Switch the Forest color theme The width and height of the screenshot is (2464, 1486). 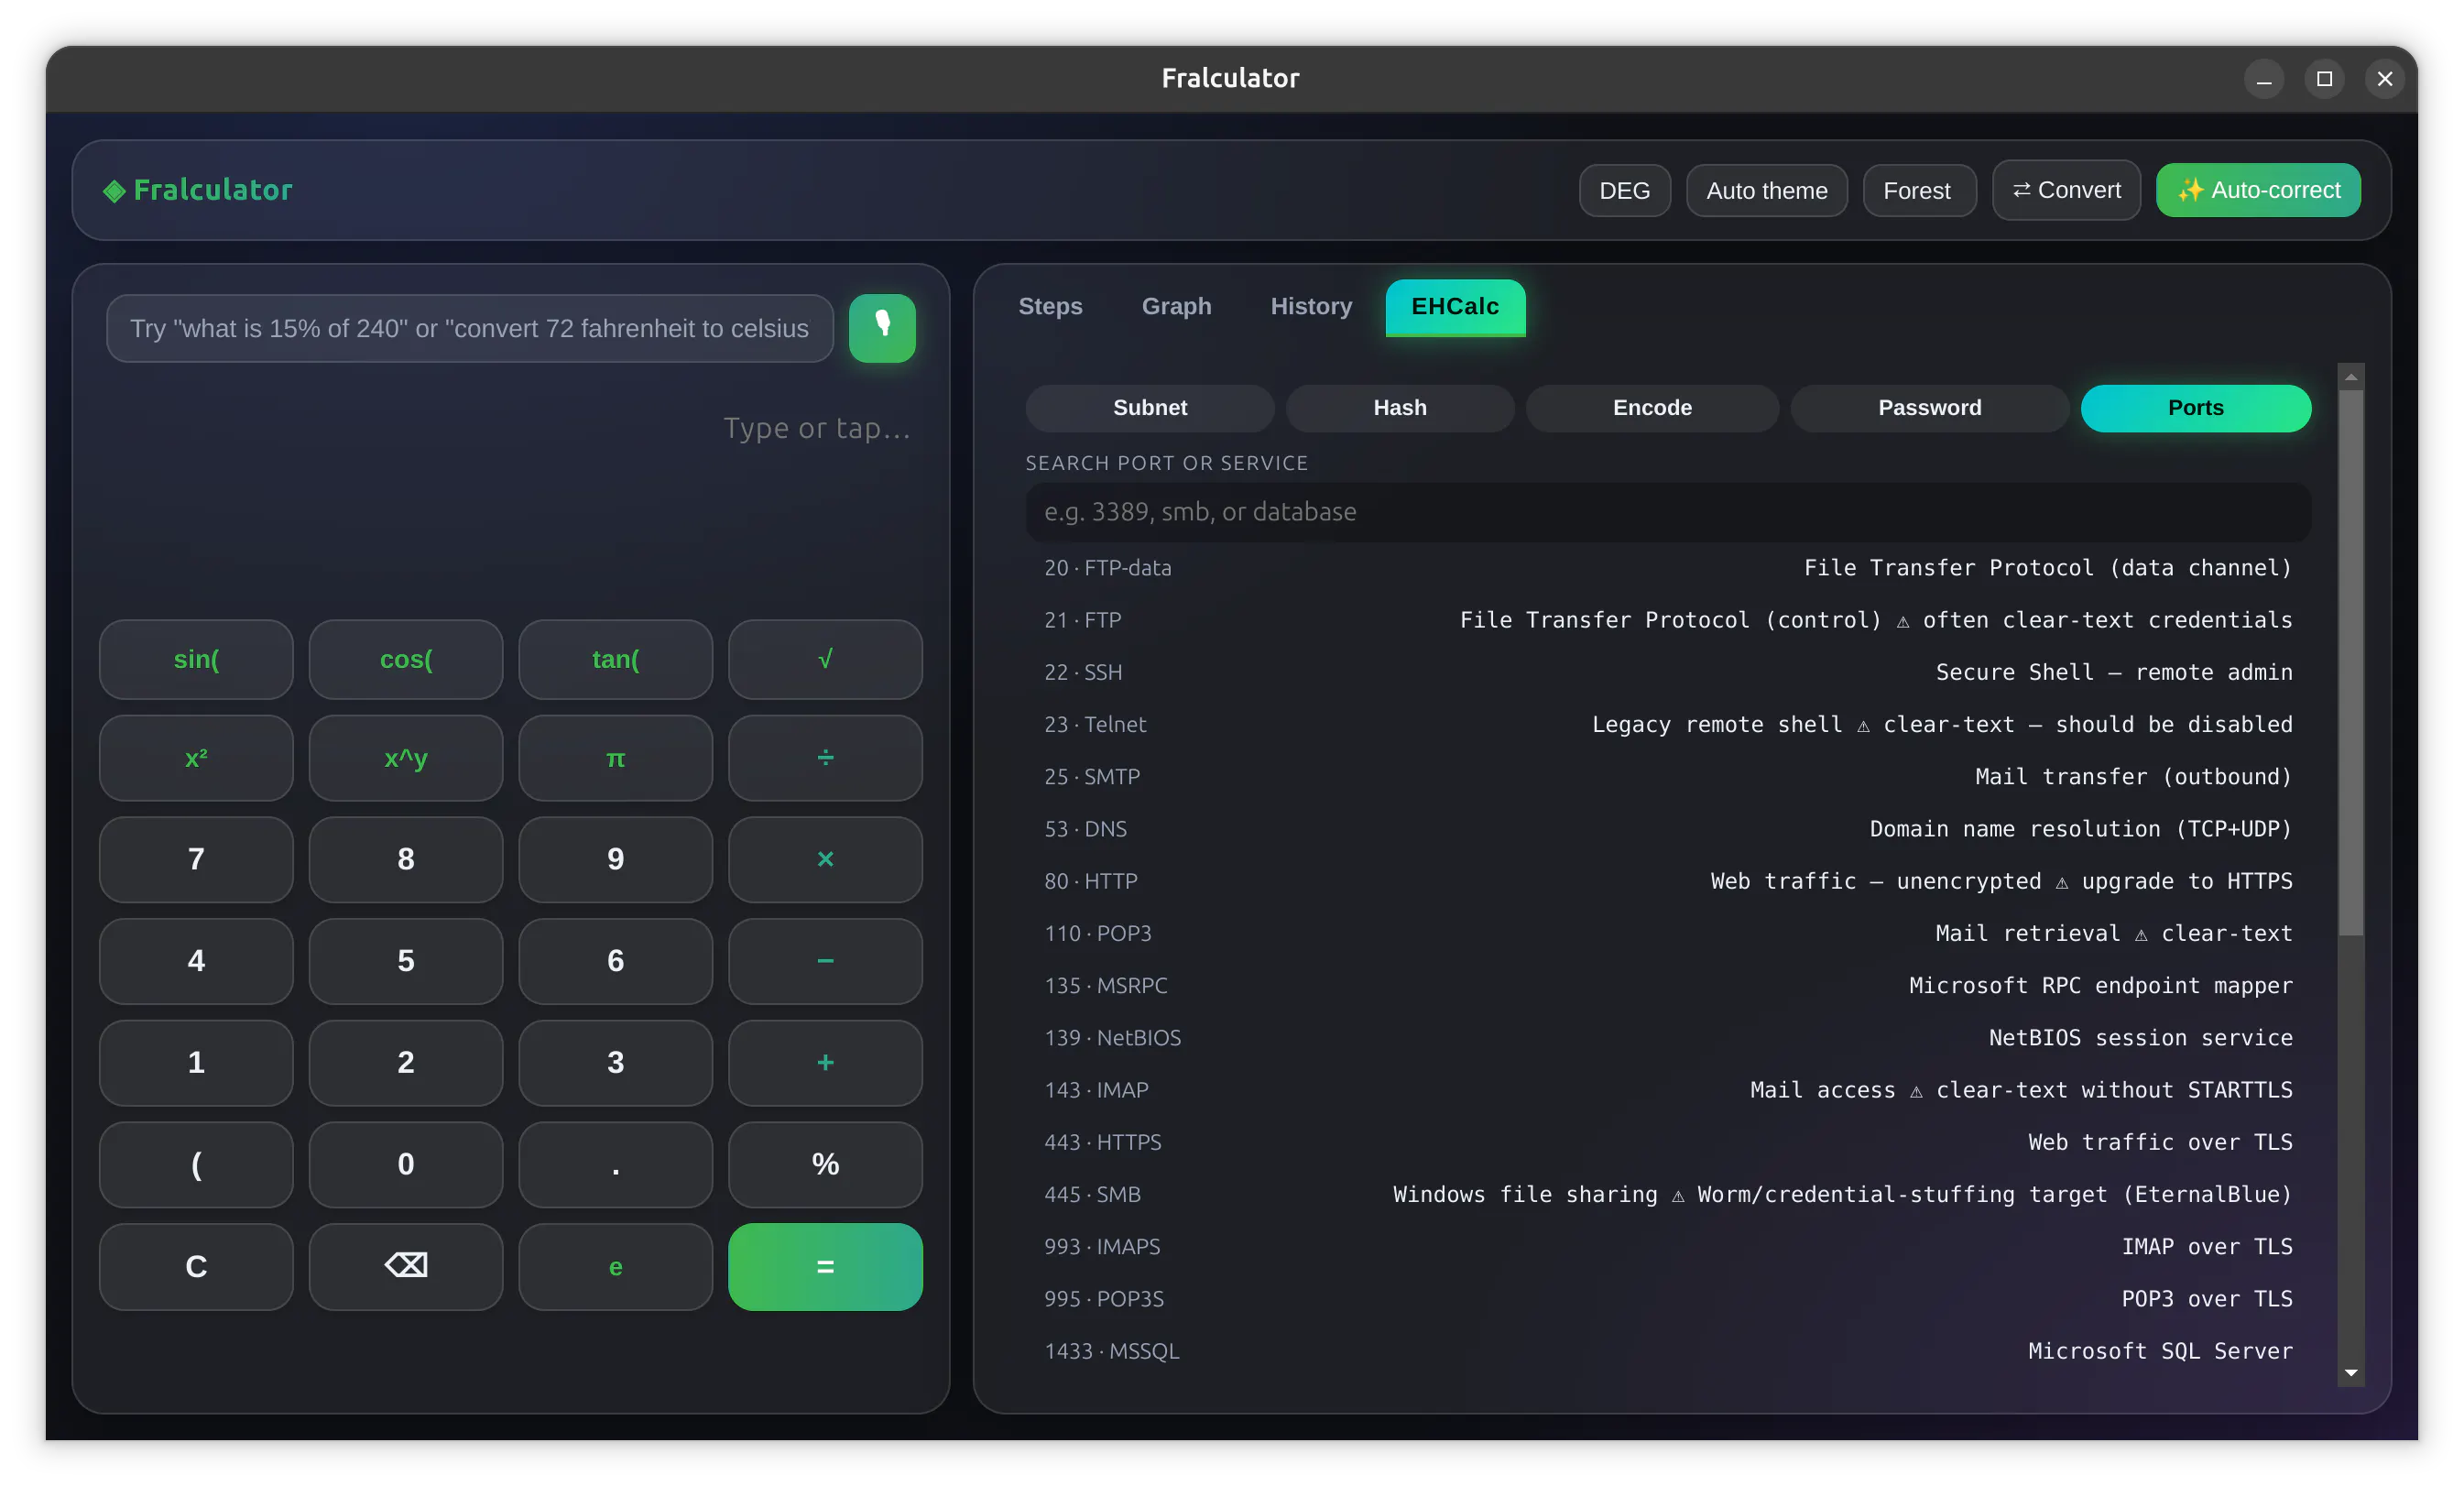[1919, 190]
